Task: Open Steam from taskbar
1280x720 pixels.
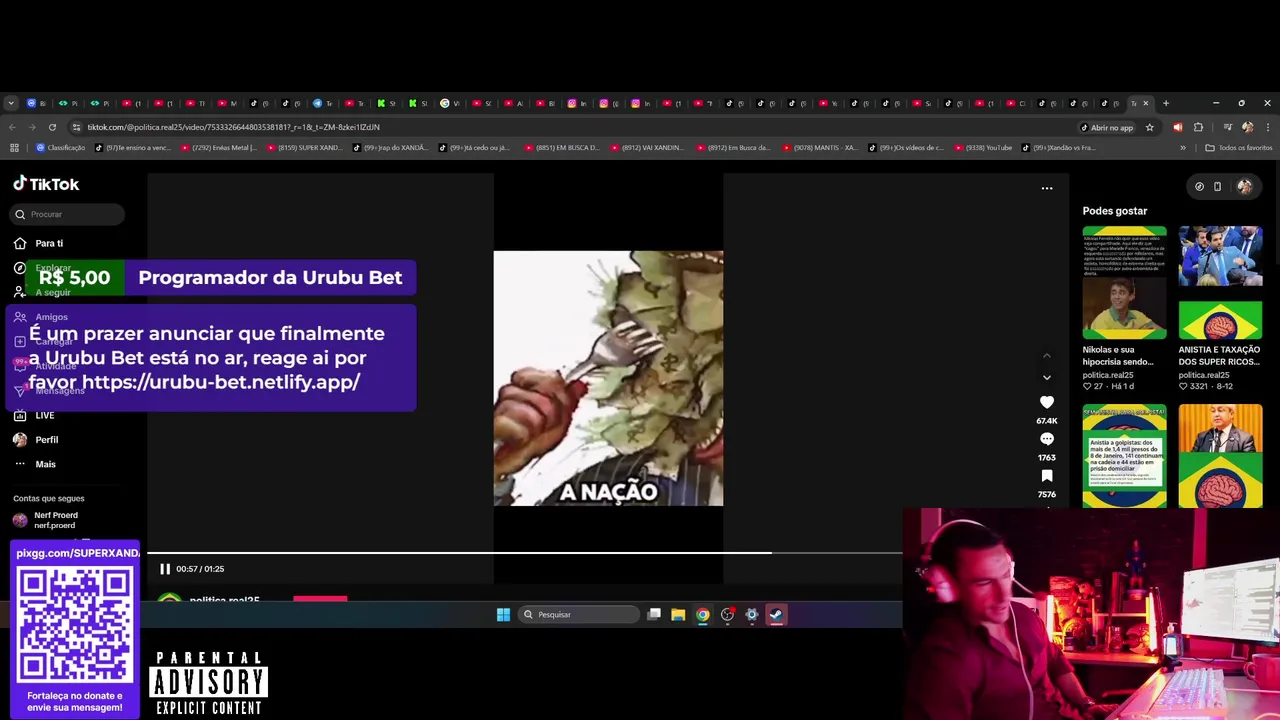Action: click(x=776, y=615)
